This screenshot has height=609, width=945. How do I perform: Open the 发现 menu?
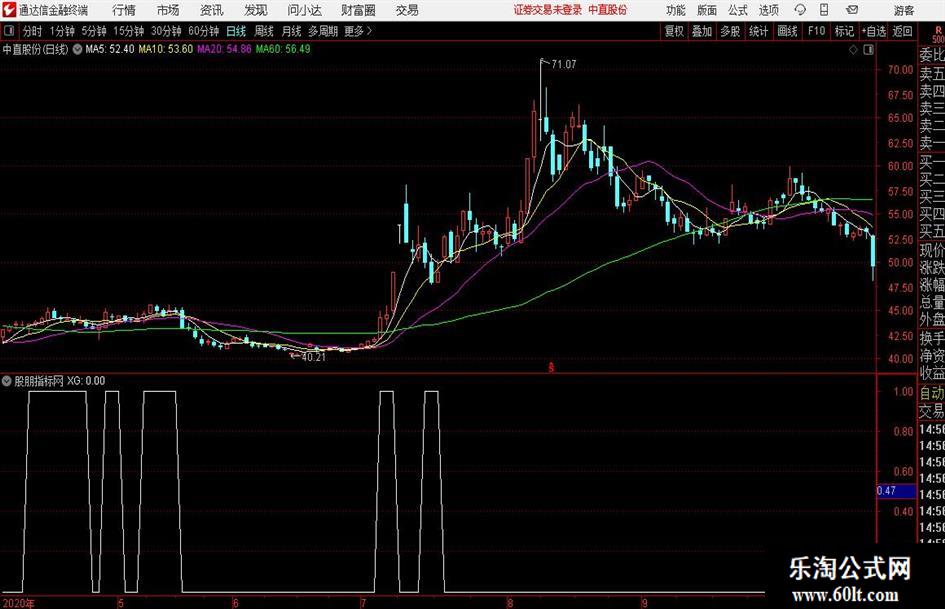pyautogui.click(x=256, y=10)
